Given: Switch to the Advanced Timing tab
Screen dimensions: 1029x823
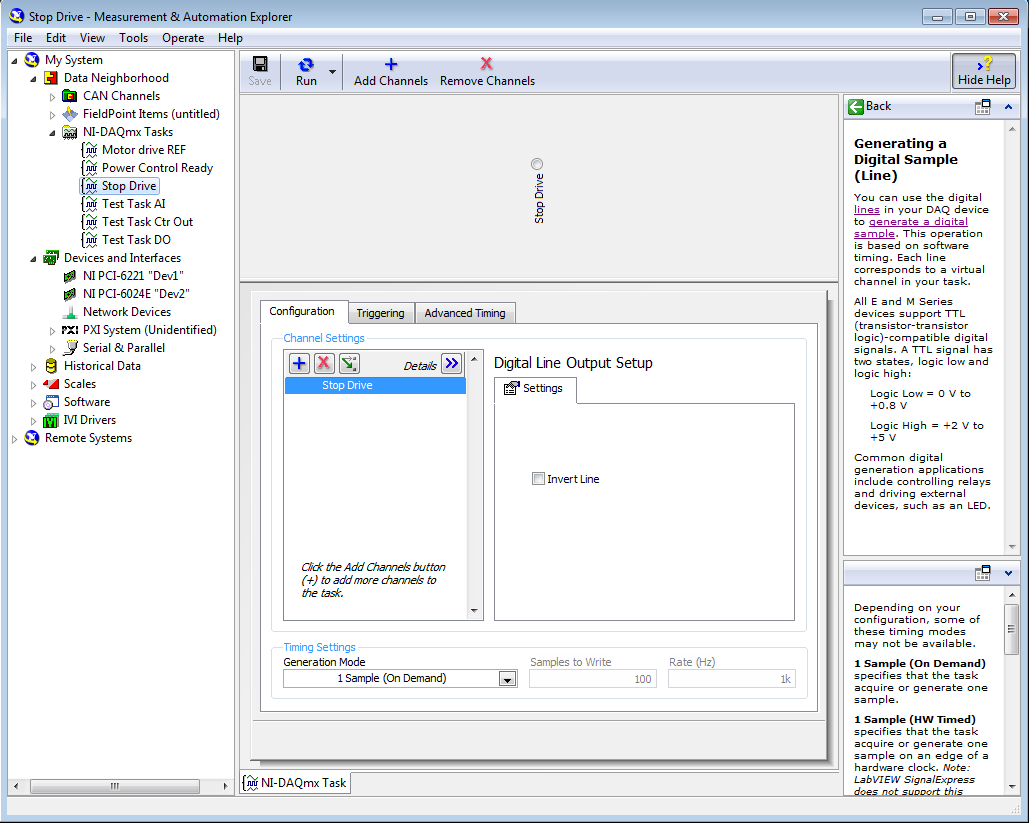Looking at the screenshot, I should (465, 313).
